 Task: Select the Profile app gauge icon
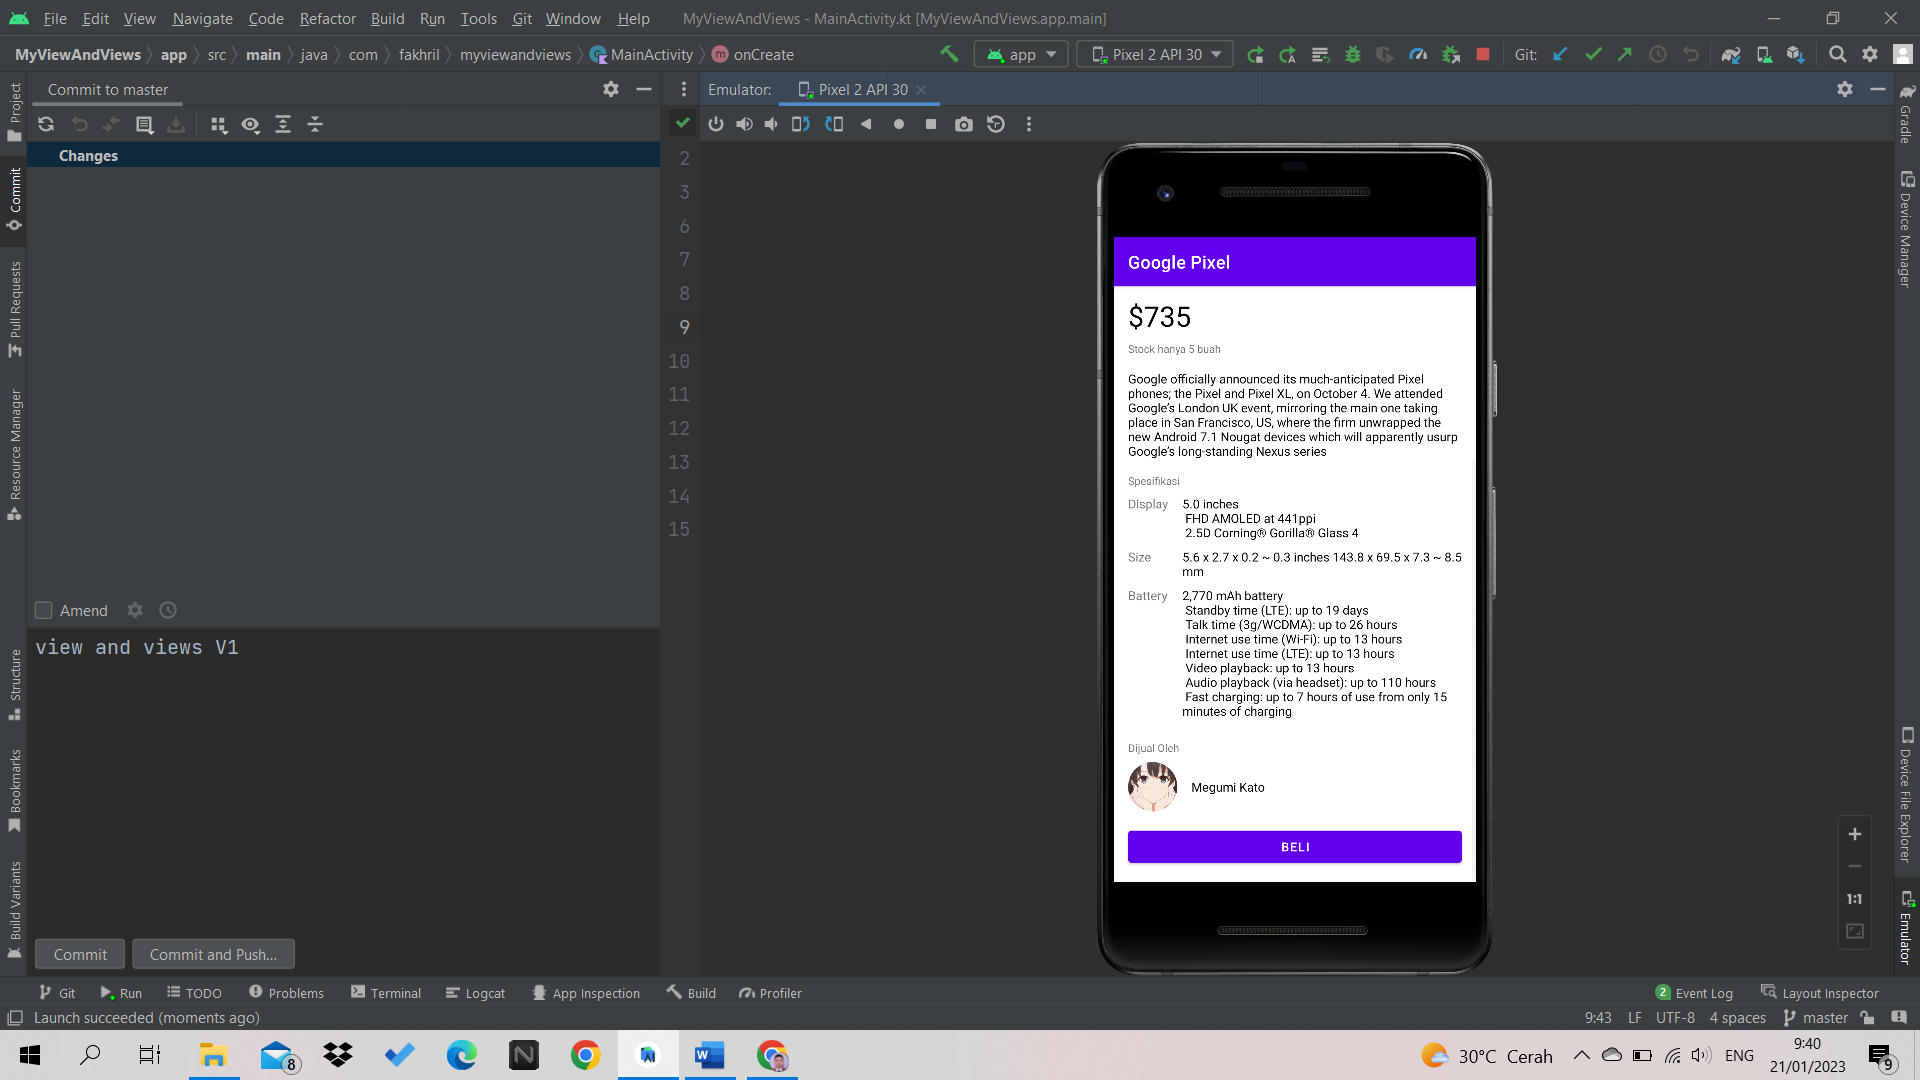click(1417, 54)
